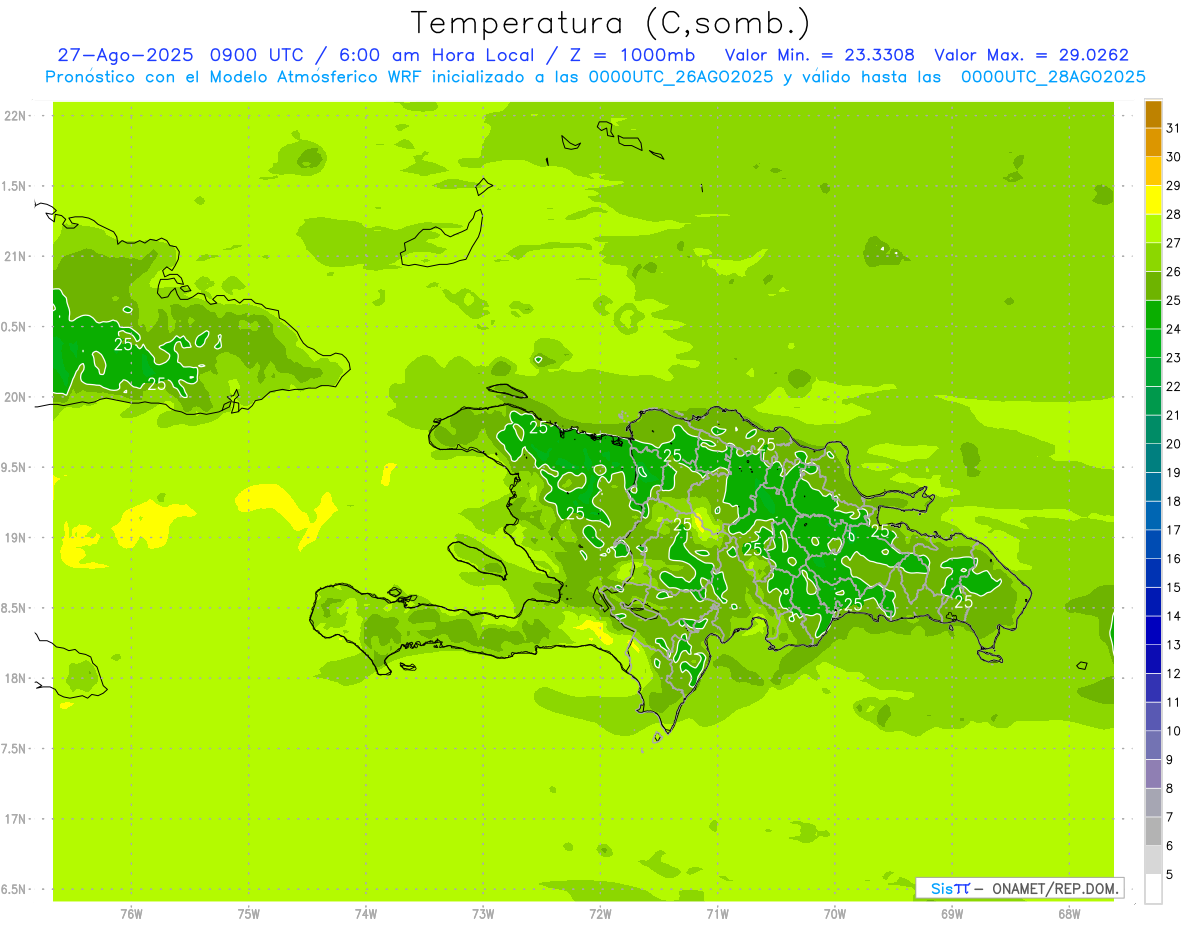Click the latitude axis label "17N"
The width and height of the screenshot is (1200, 927).
[x=14, y=820]
